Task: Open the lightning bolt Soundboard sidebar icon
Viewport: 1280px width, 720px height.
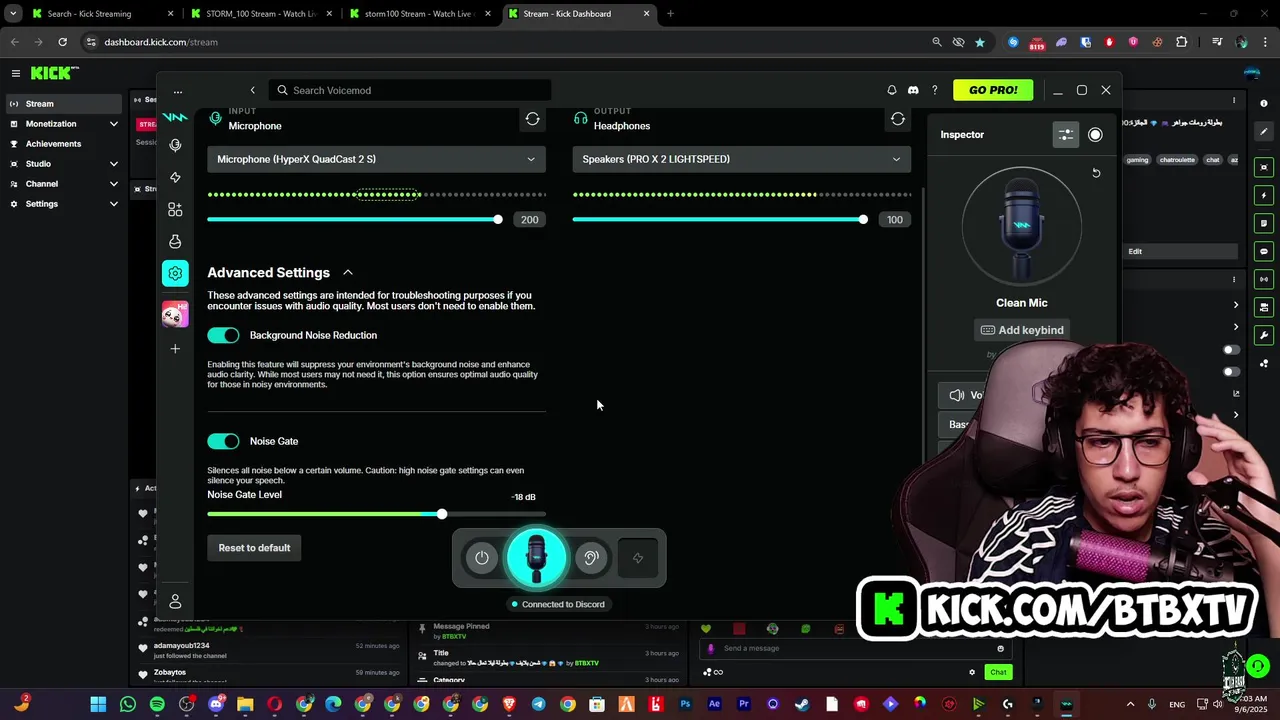Action: pyautogui.click(x=175, y=177)
